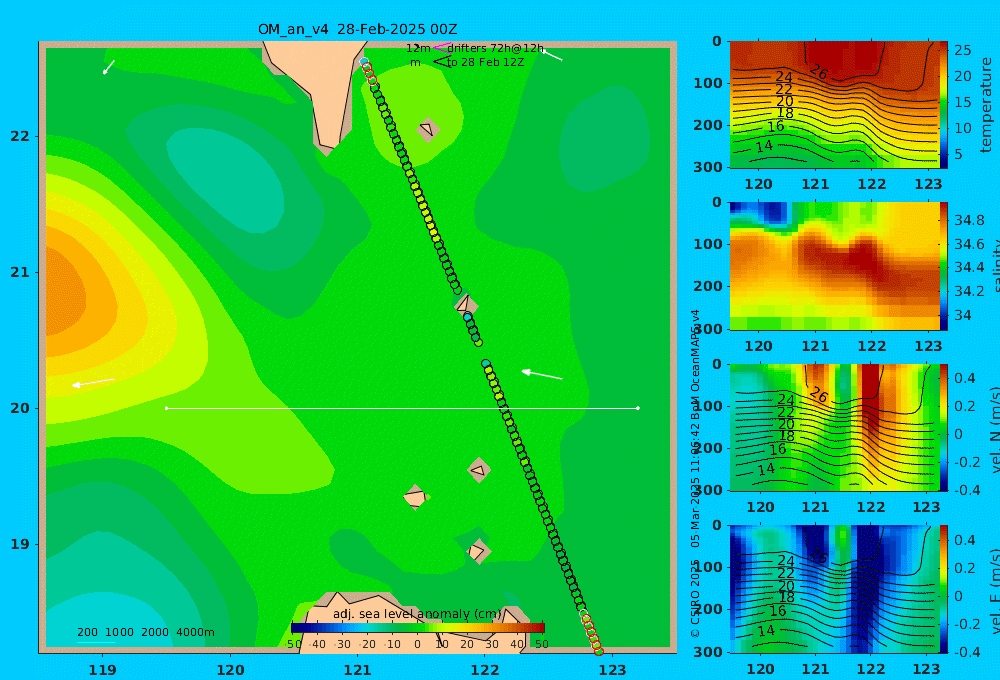Click the '14' contour label in temperature panel

pyautogui.click(x=764, y=147)
